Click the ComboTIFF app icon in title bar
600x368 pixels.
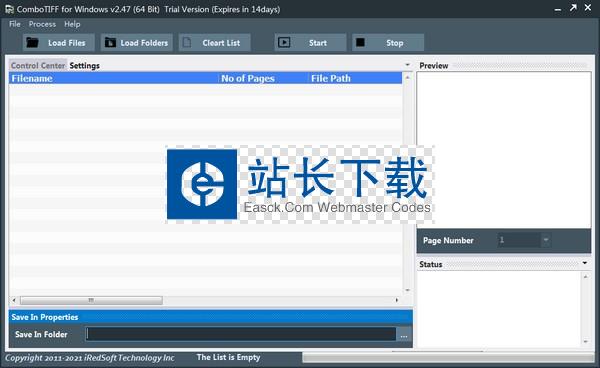9,9
